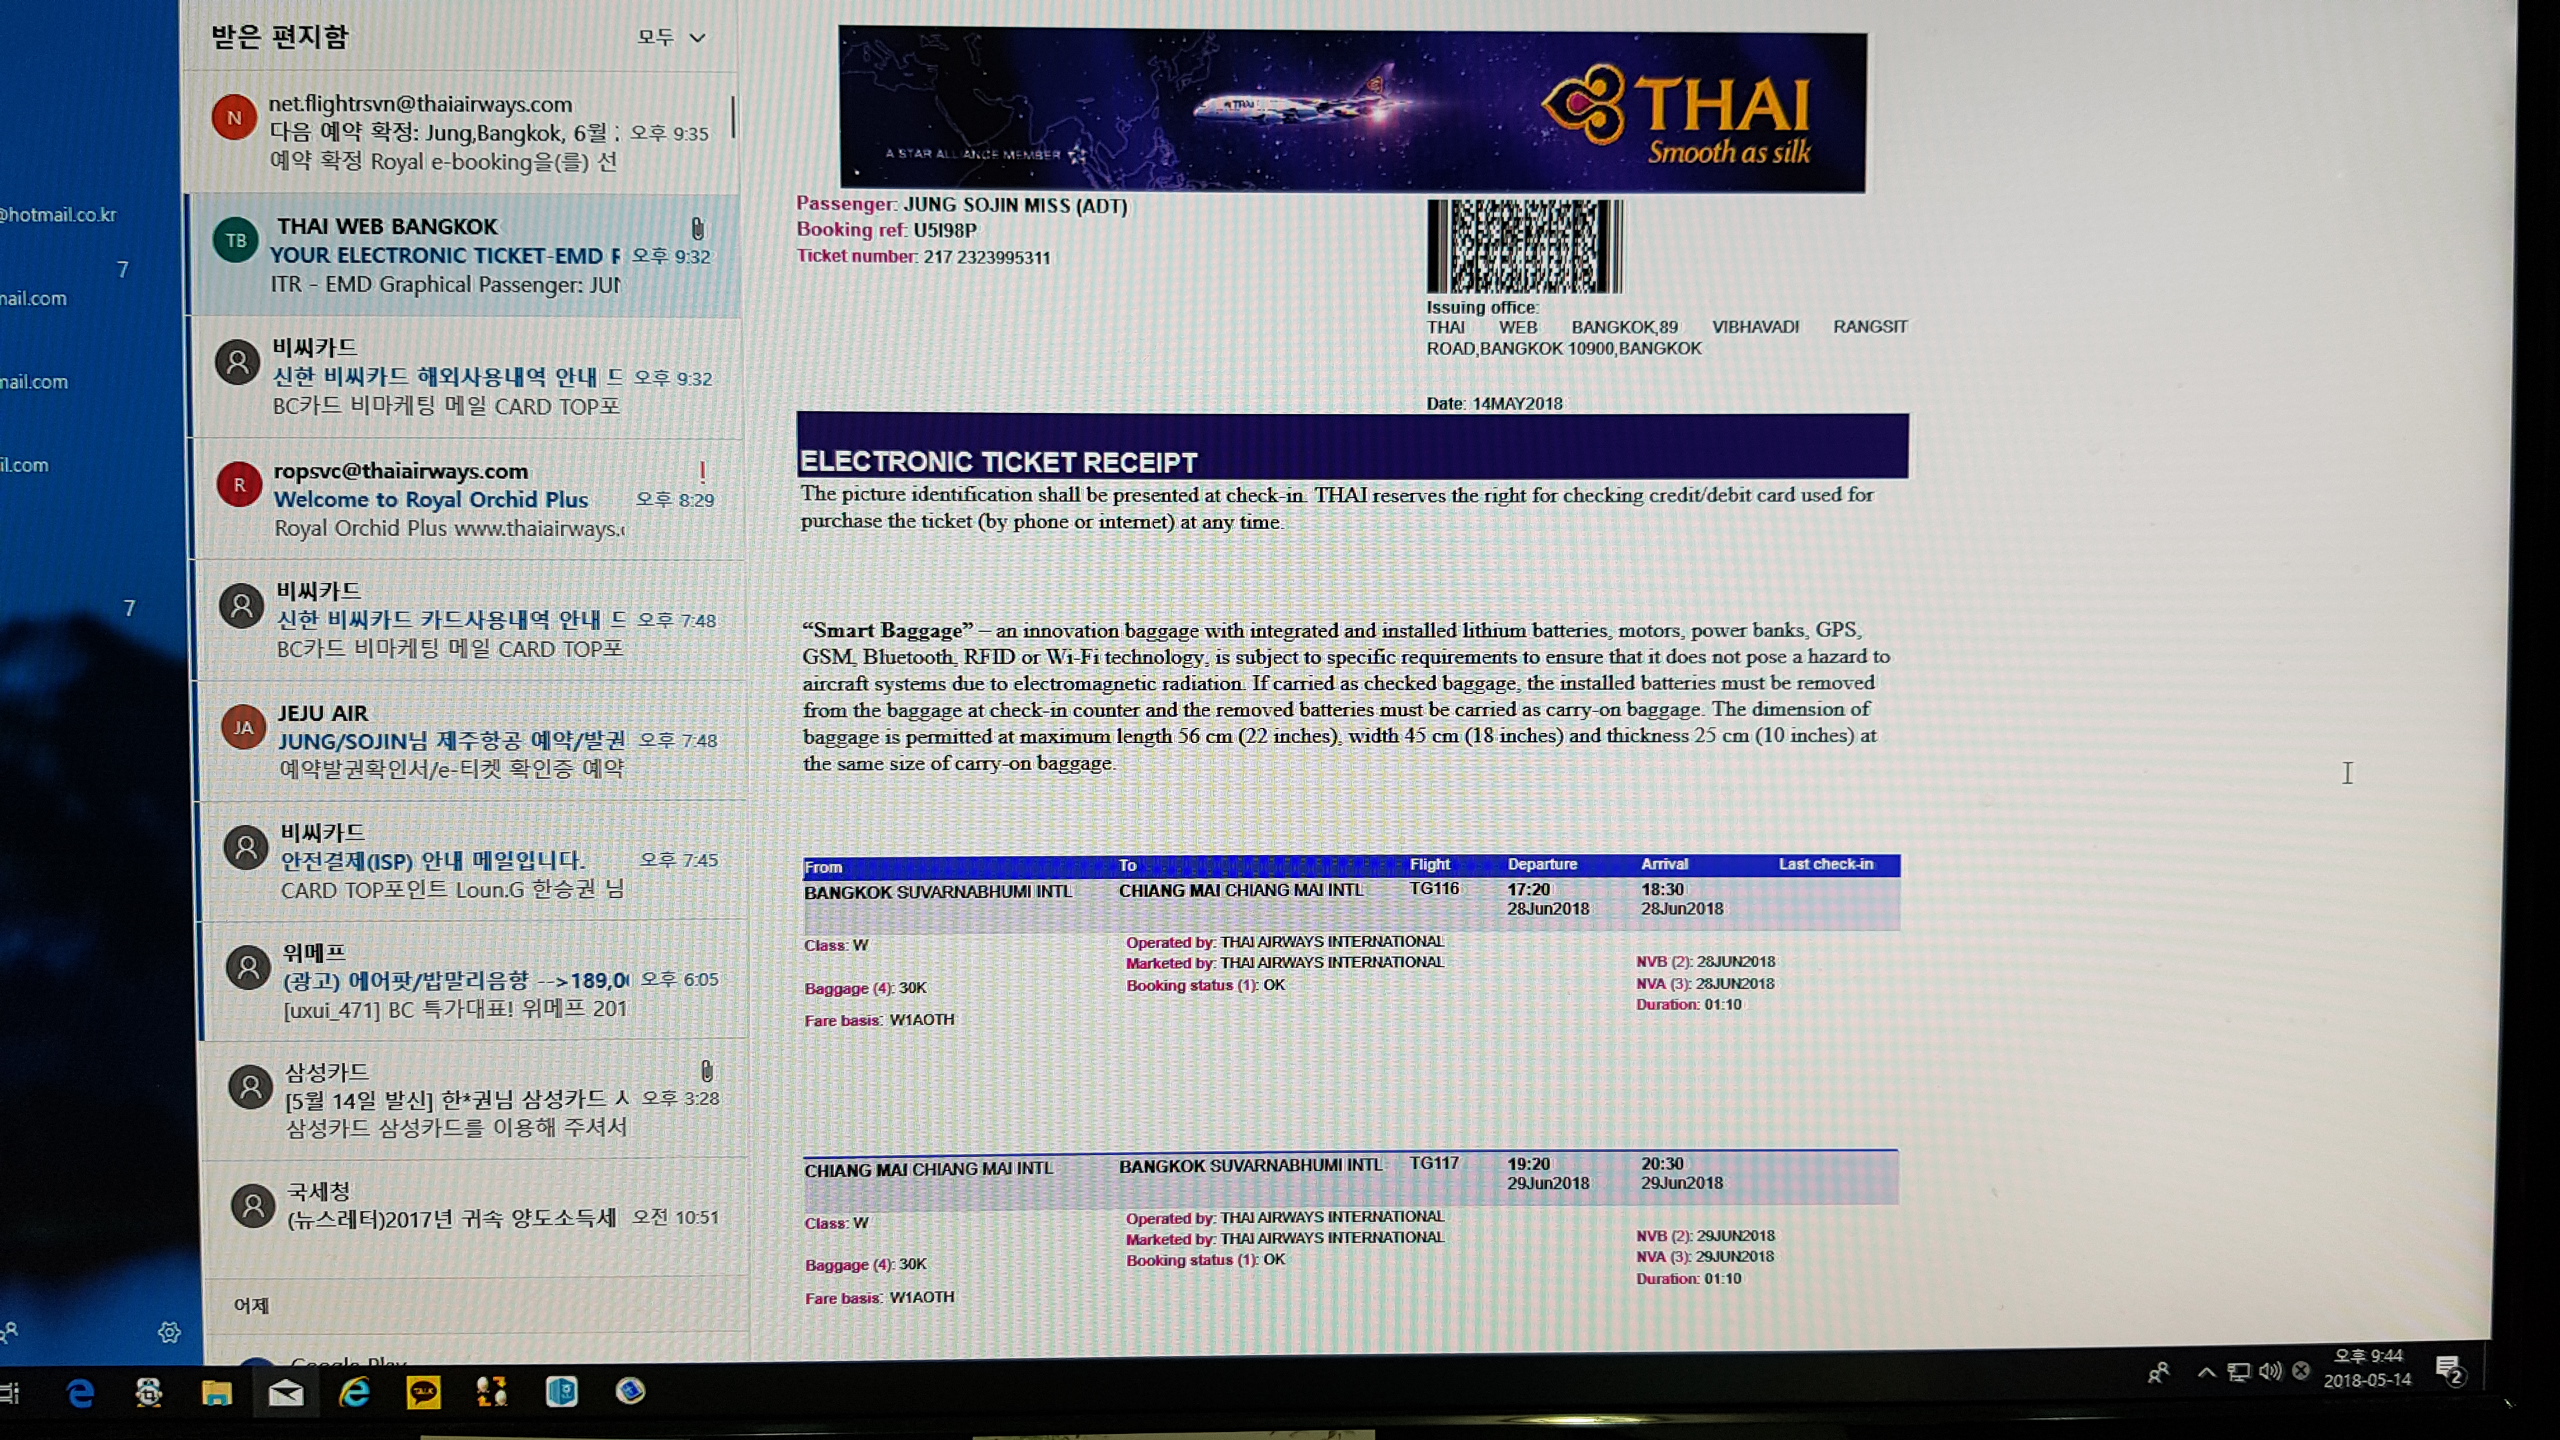Open email from net.flightrsvn@thaiairways.com
The width and height of the screenshot is (2560, 1440).
point(462,132)
